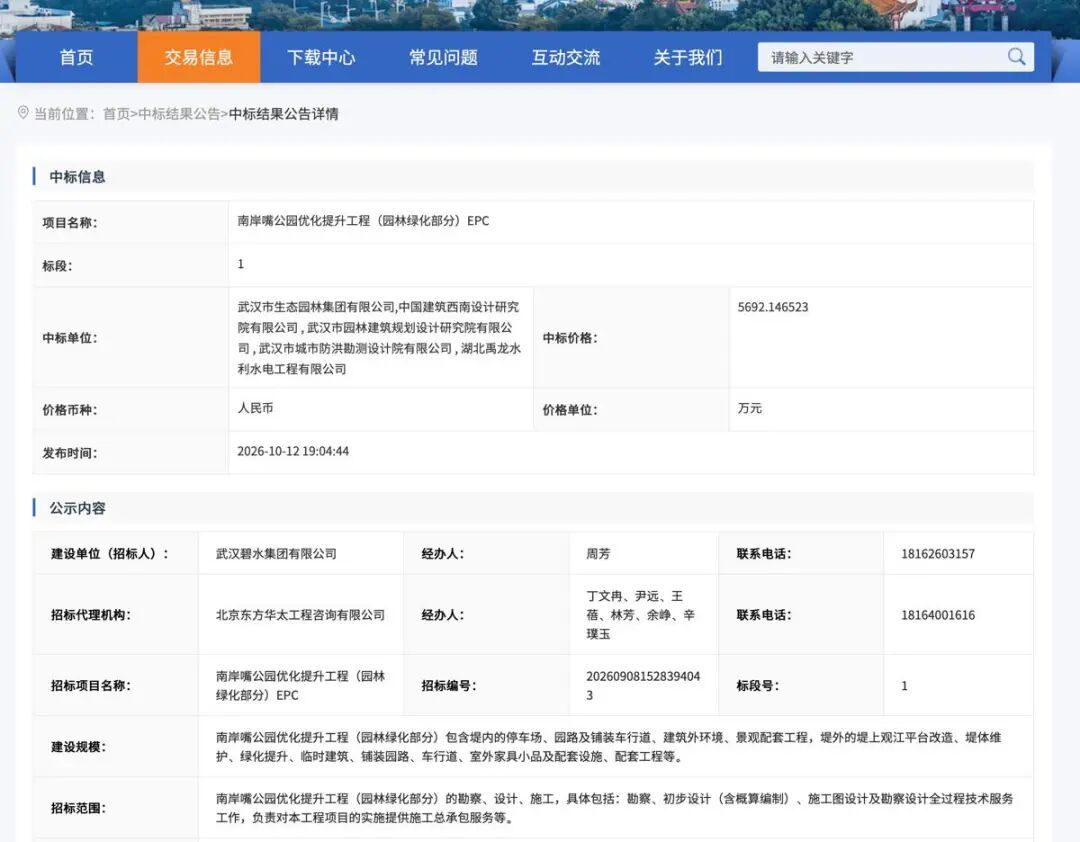
Task: Go to 下载中心 tab
Action: click(x=321, y=57)
